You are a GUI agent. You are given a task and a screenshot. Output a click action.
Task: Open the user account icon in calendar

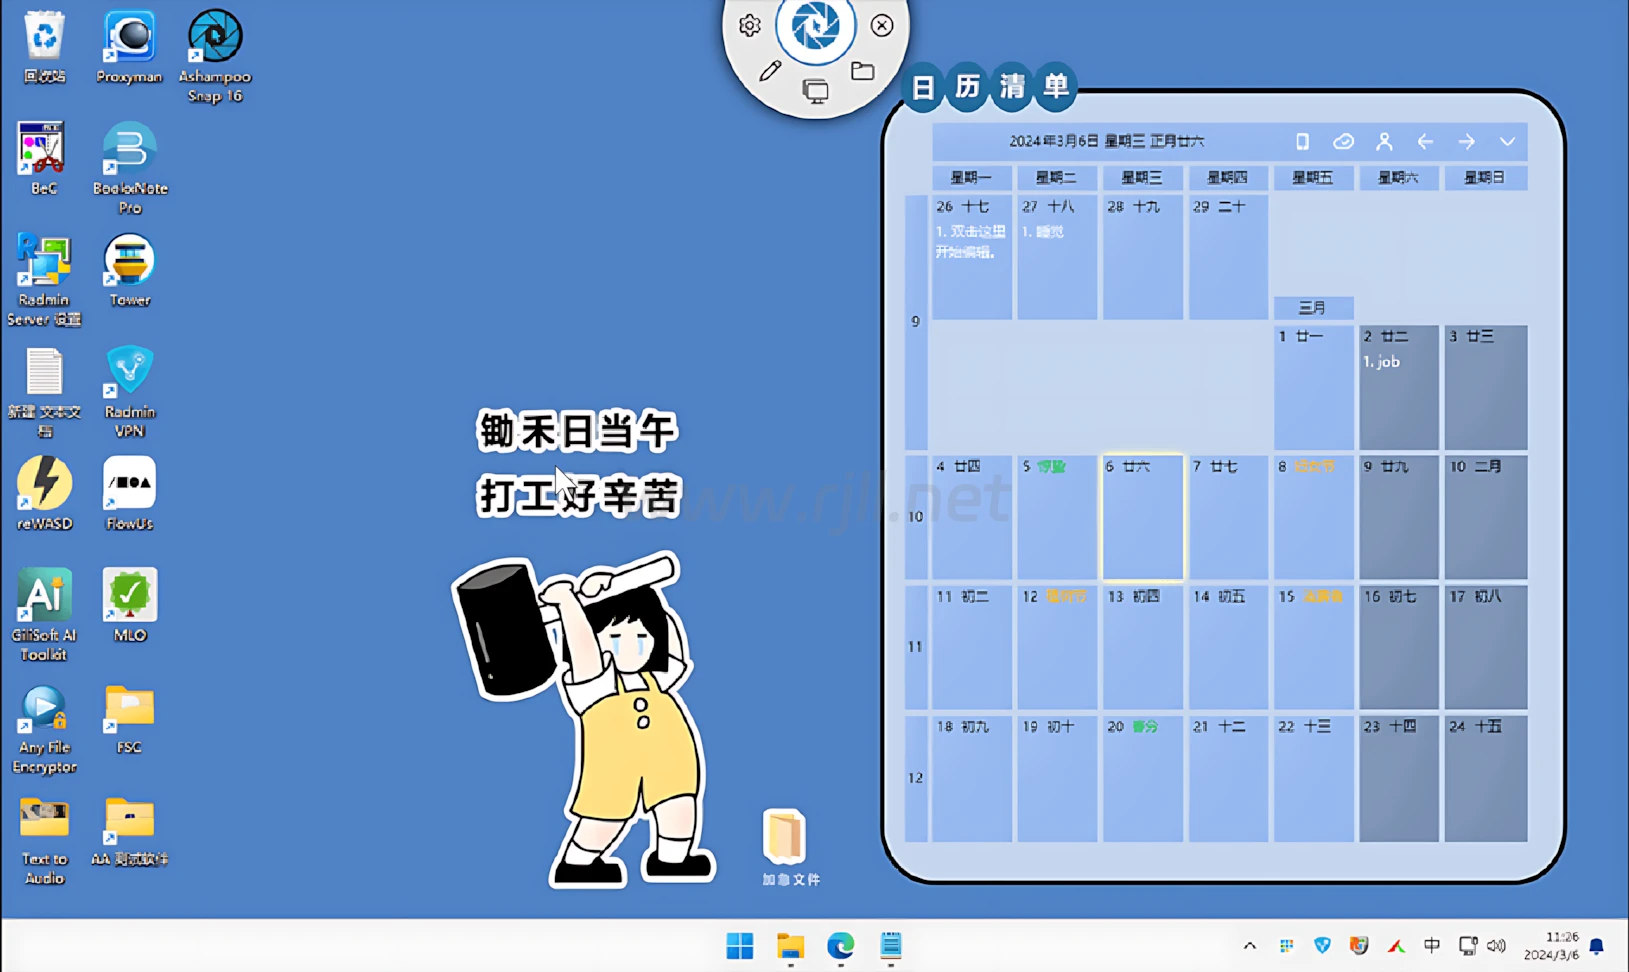(1384, 142)
